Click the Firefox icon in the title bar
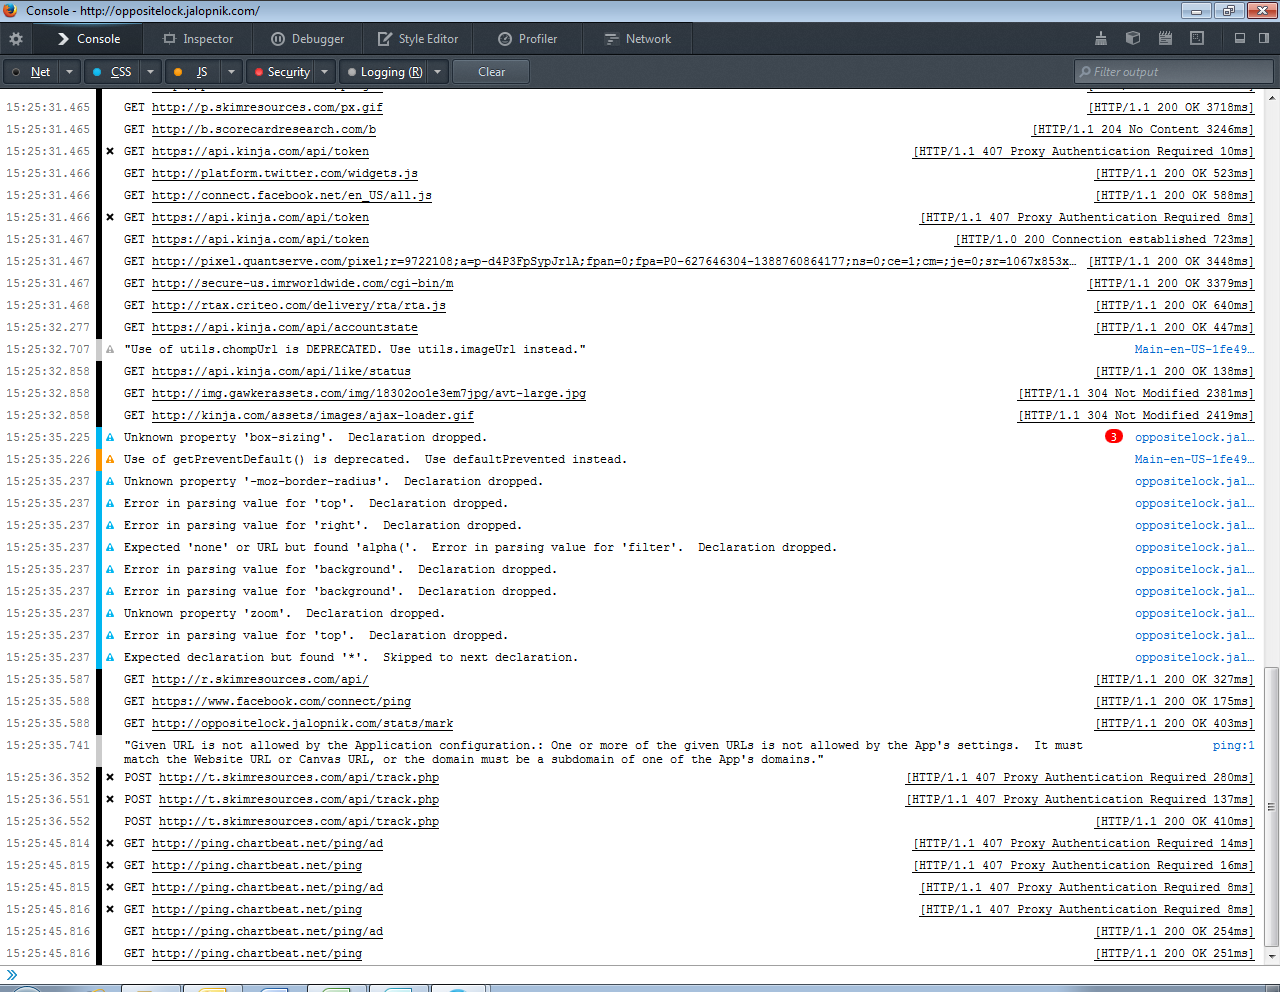1280x992 pixels. point(10,10)
